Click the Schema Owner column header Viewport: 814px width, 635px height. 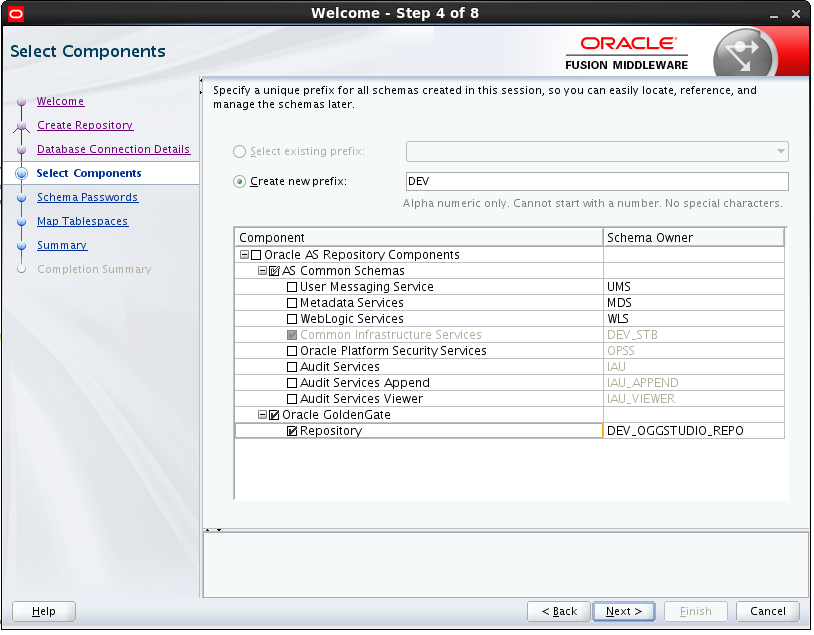[x=694, y=238]
